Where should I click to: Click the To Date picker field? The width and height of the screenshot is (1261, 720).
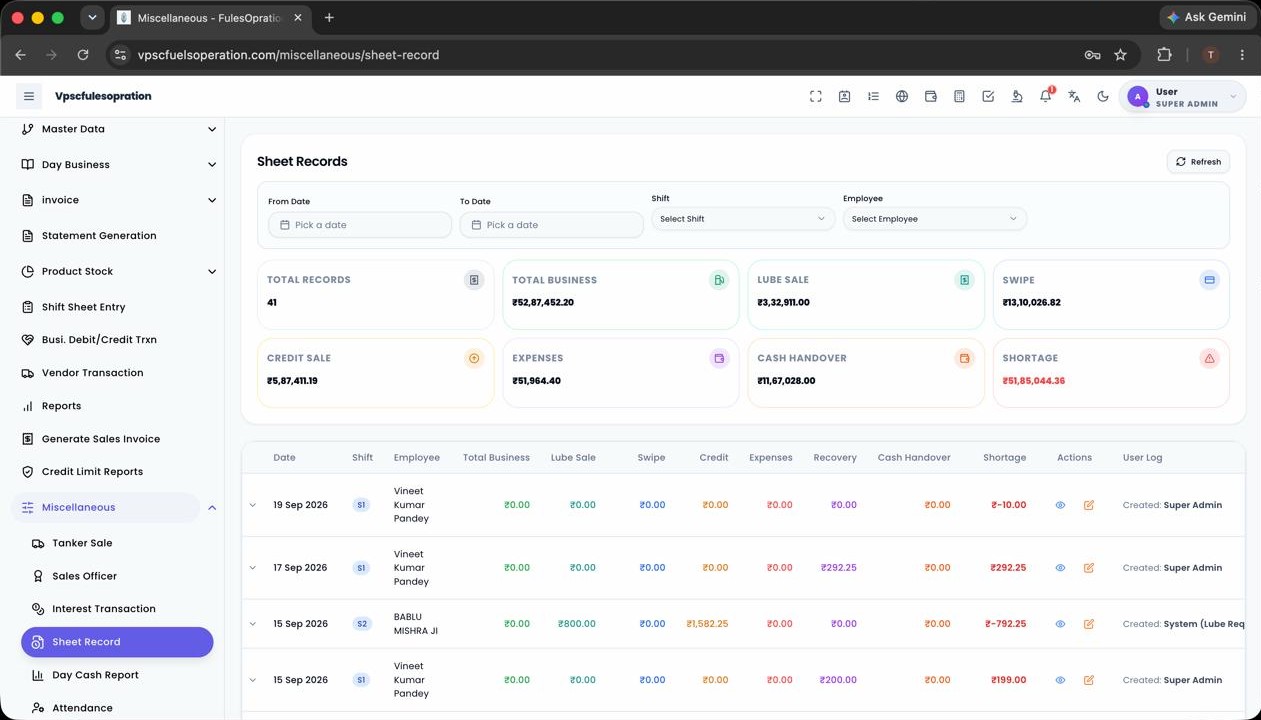pos(552,225)
